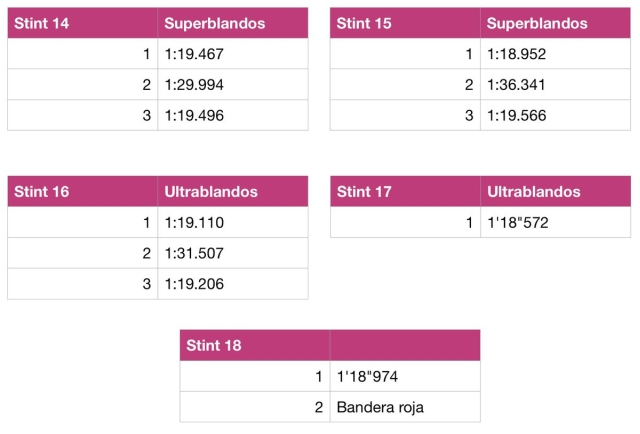Select the lap time 1:18.952
The width and height of the screenshot is (640, 434).
coord(556,54)
